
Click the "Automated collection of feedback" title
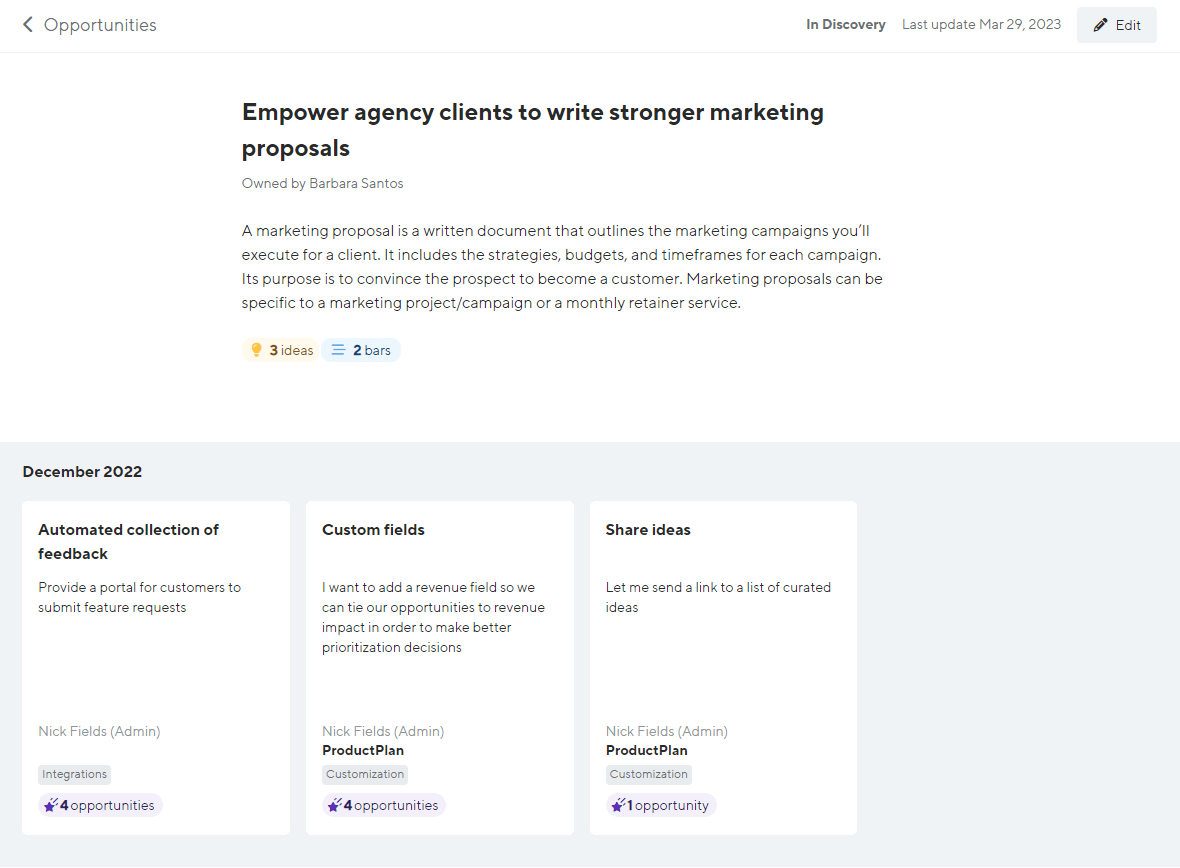point(128,541)
